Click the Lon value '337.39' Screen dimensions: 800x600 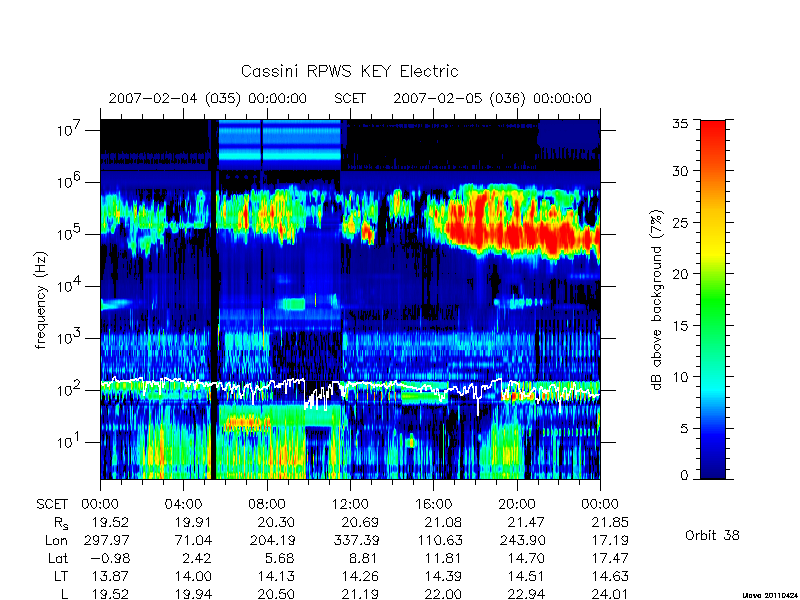click(356, 540)
